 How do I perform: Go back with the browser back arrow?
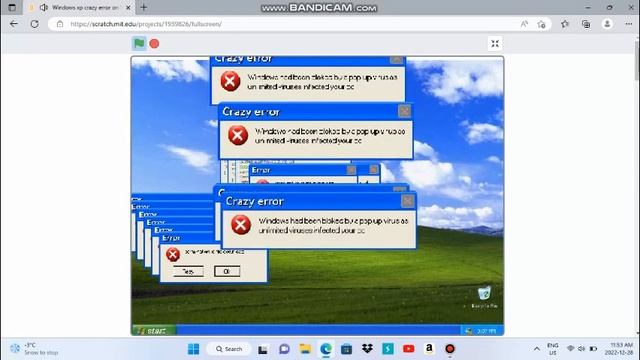pyautogui.click(x=14, y=24)
